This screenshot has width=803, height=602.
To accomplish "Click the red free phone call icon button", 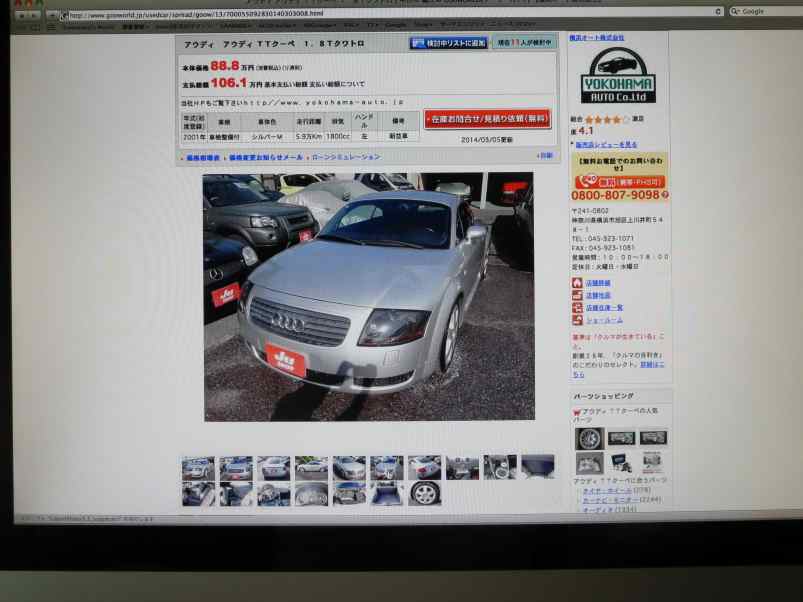I will pos(620,182).
